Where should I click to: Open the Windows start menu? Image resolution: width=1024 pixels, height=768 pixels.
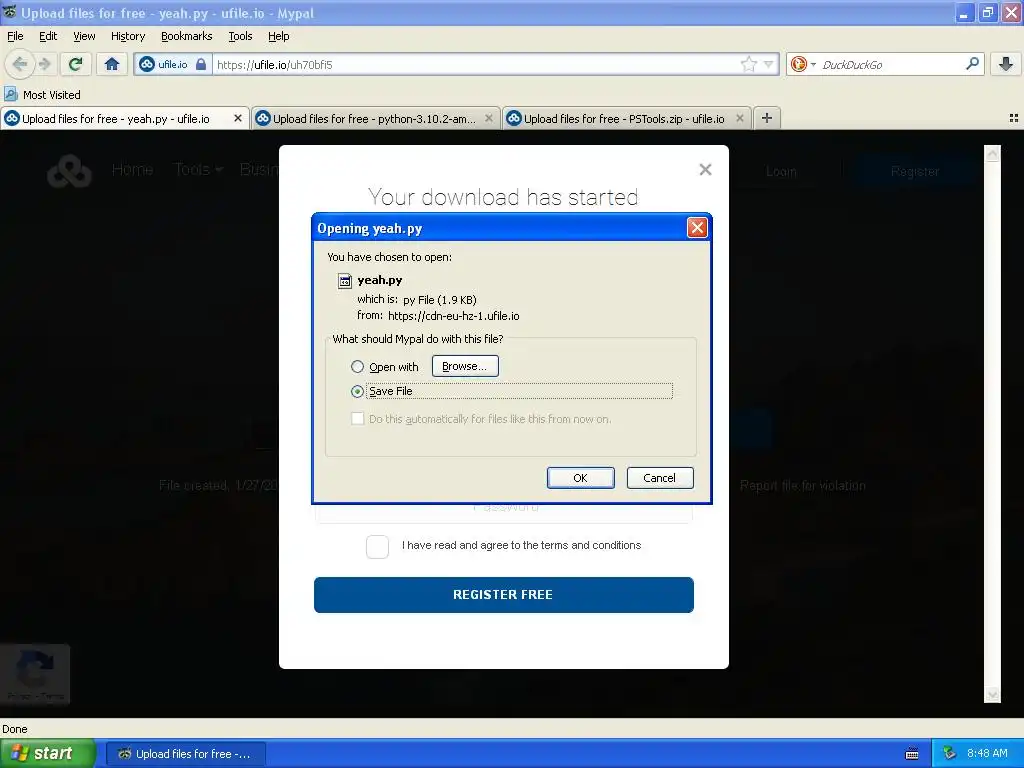pyautogui.click(x=48, y=754)
